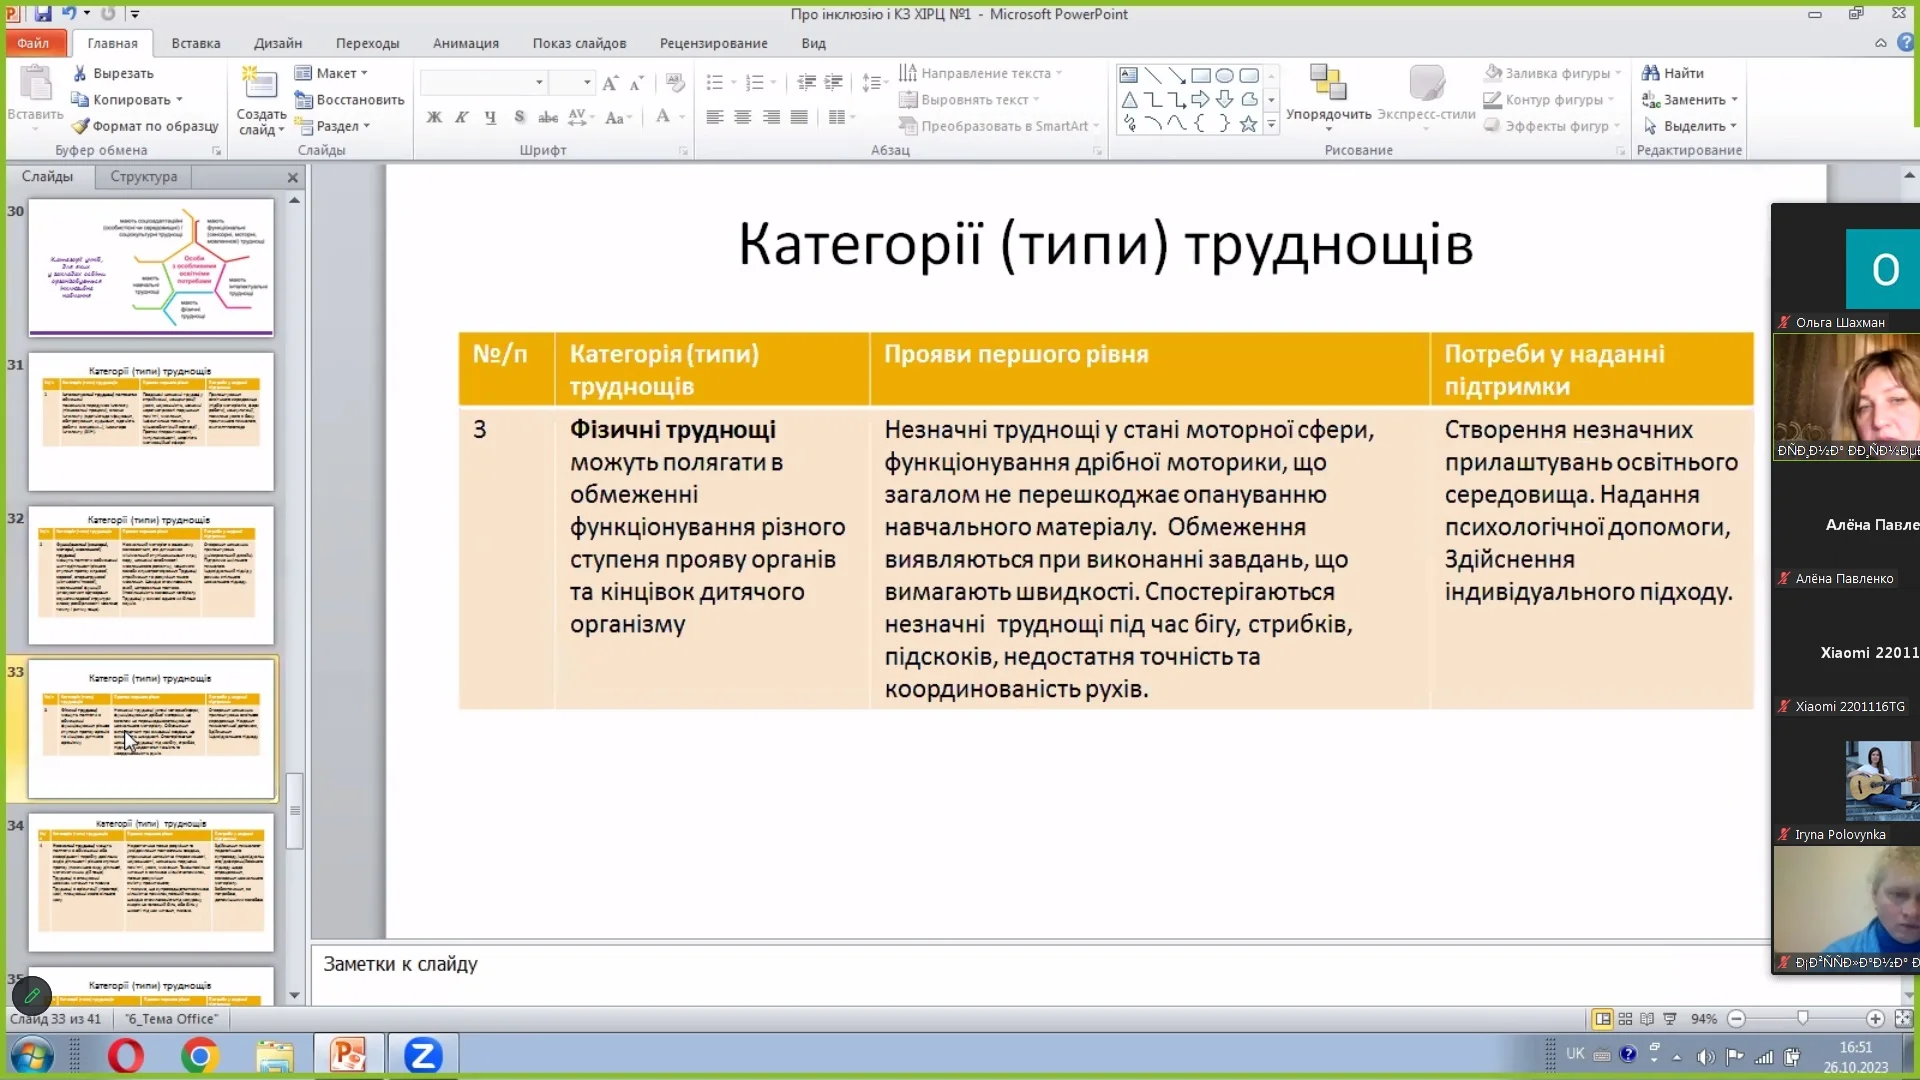Toggle underline formatting
Viewport: 1920px width, 1080px height.
coord(490,117)
